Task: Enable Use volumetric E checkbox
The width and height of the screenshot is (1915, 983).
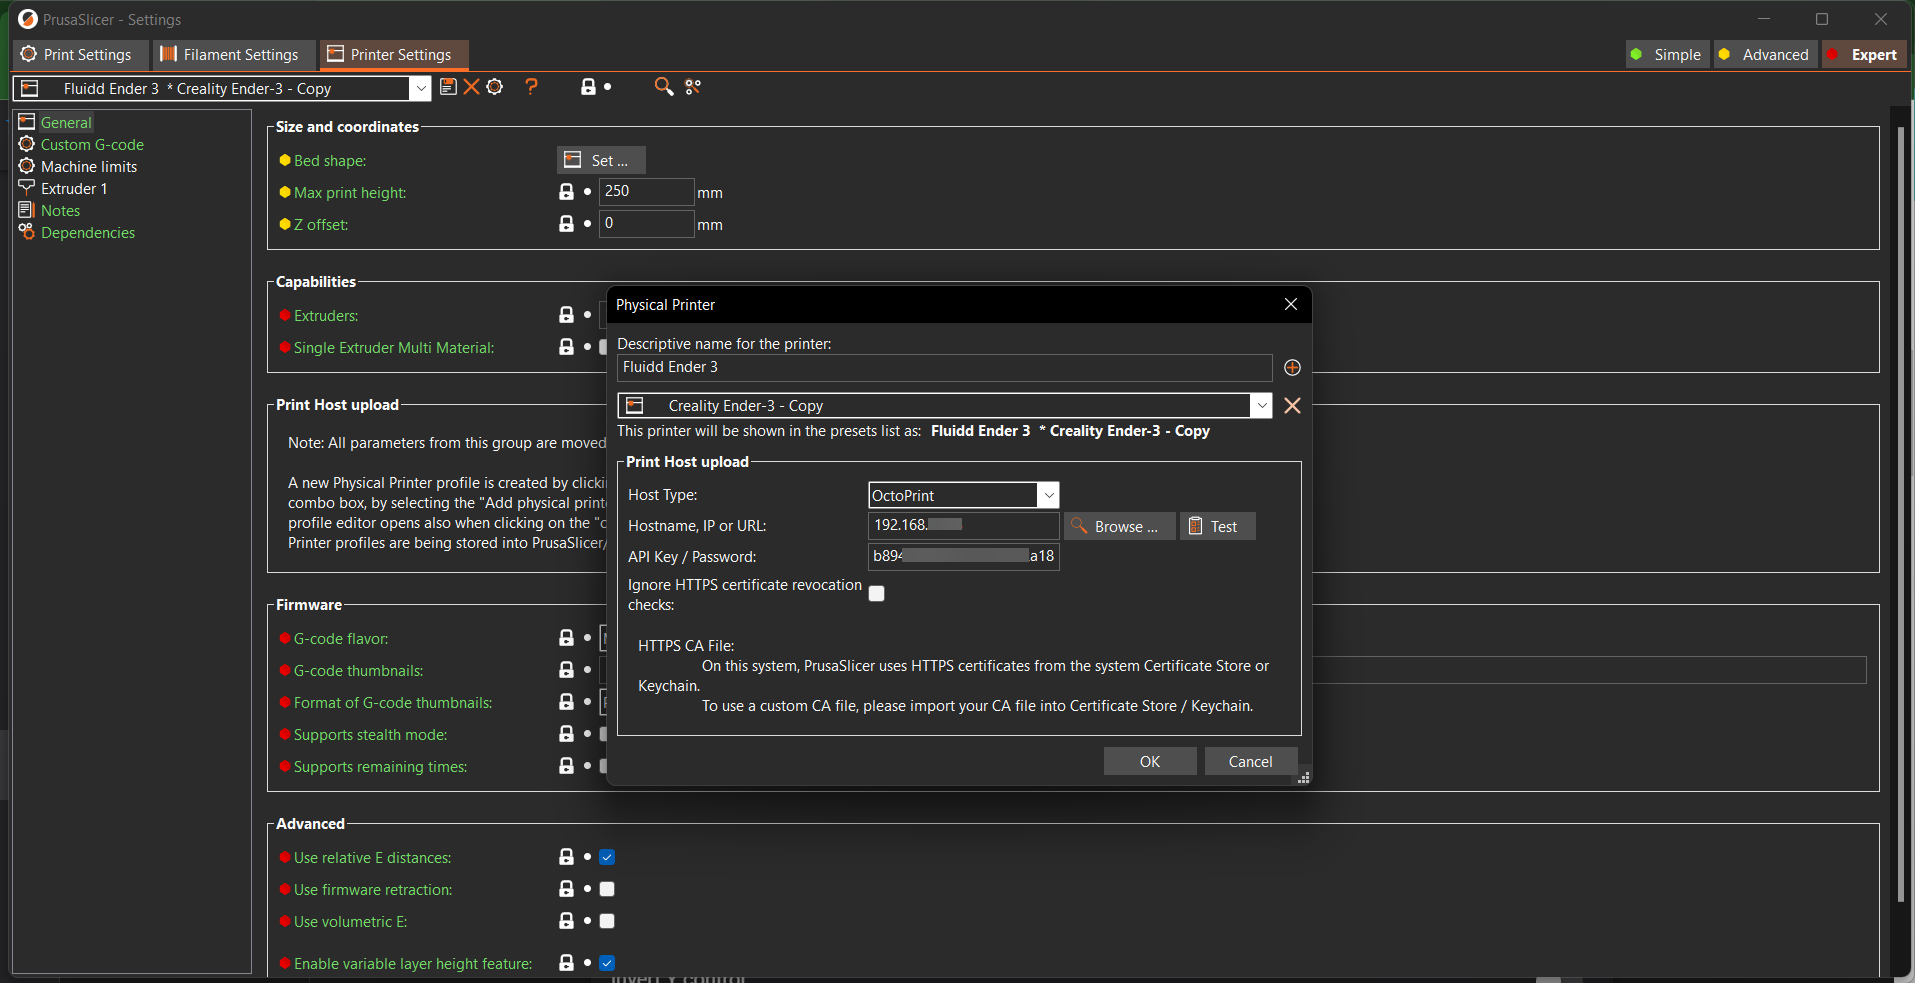Action: point(607,921)
